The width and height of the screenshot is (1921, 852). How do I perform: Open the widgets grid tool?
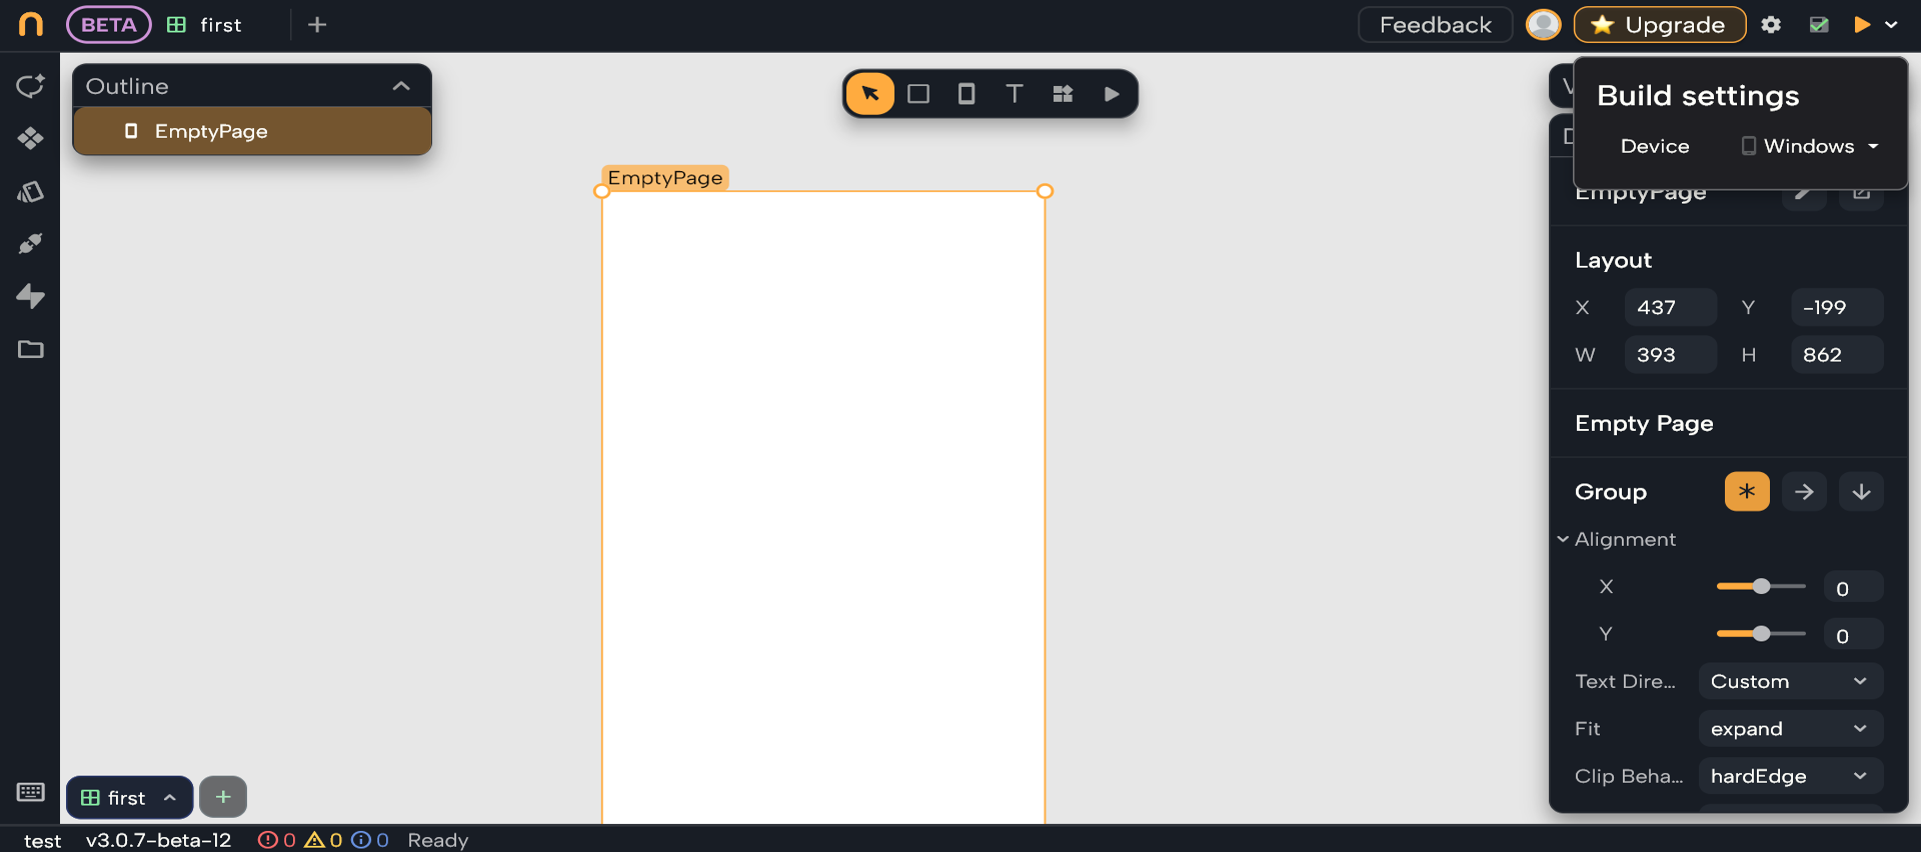point(1062,94)
